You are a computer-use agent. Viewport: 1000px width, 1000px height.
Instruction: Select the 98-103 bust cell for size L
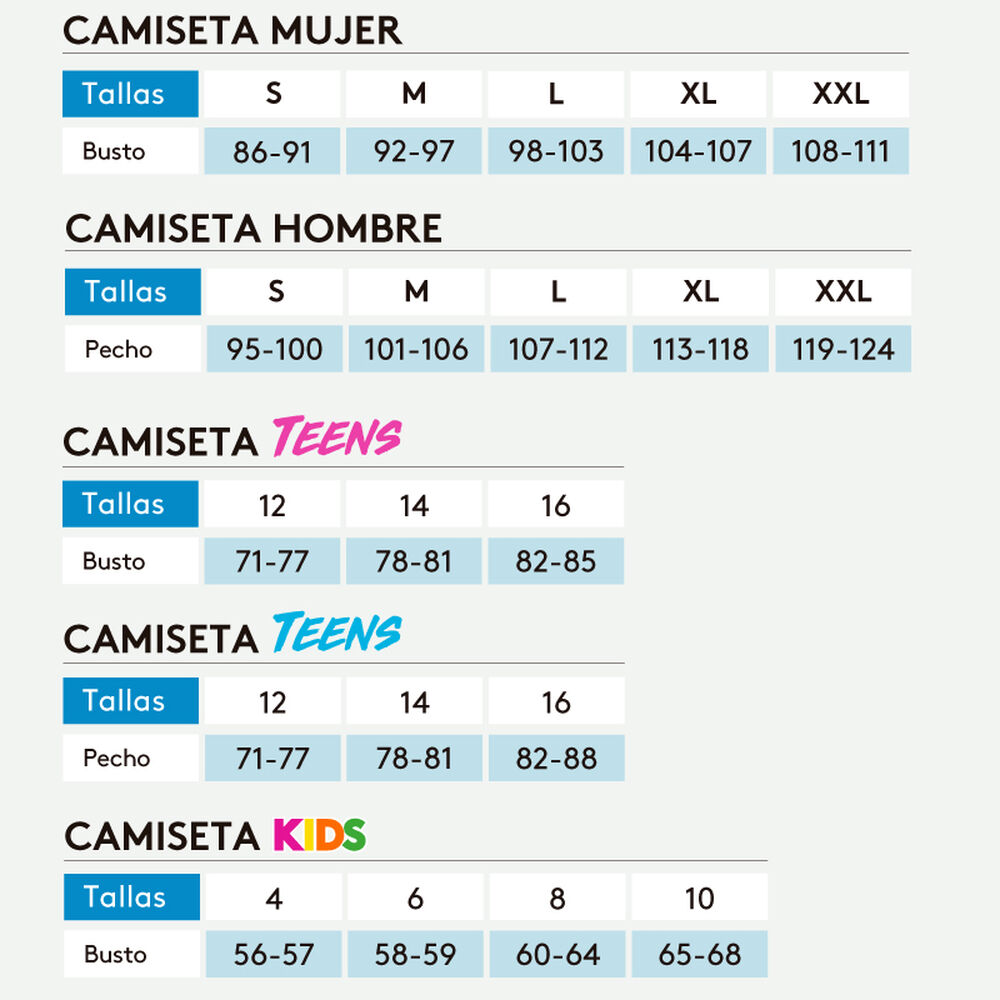[556, 151]
